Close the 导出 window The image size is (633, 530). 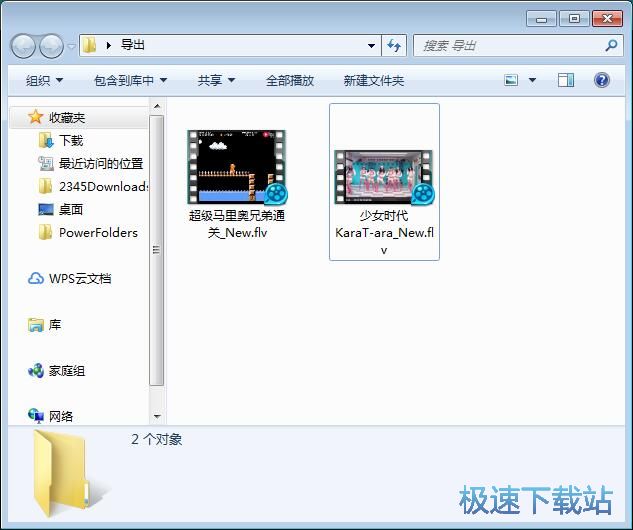point(607,19)
